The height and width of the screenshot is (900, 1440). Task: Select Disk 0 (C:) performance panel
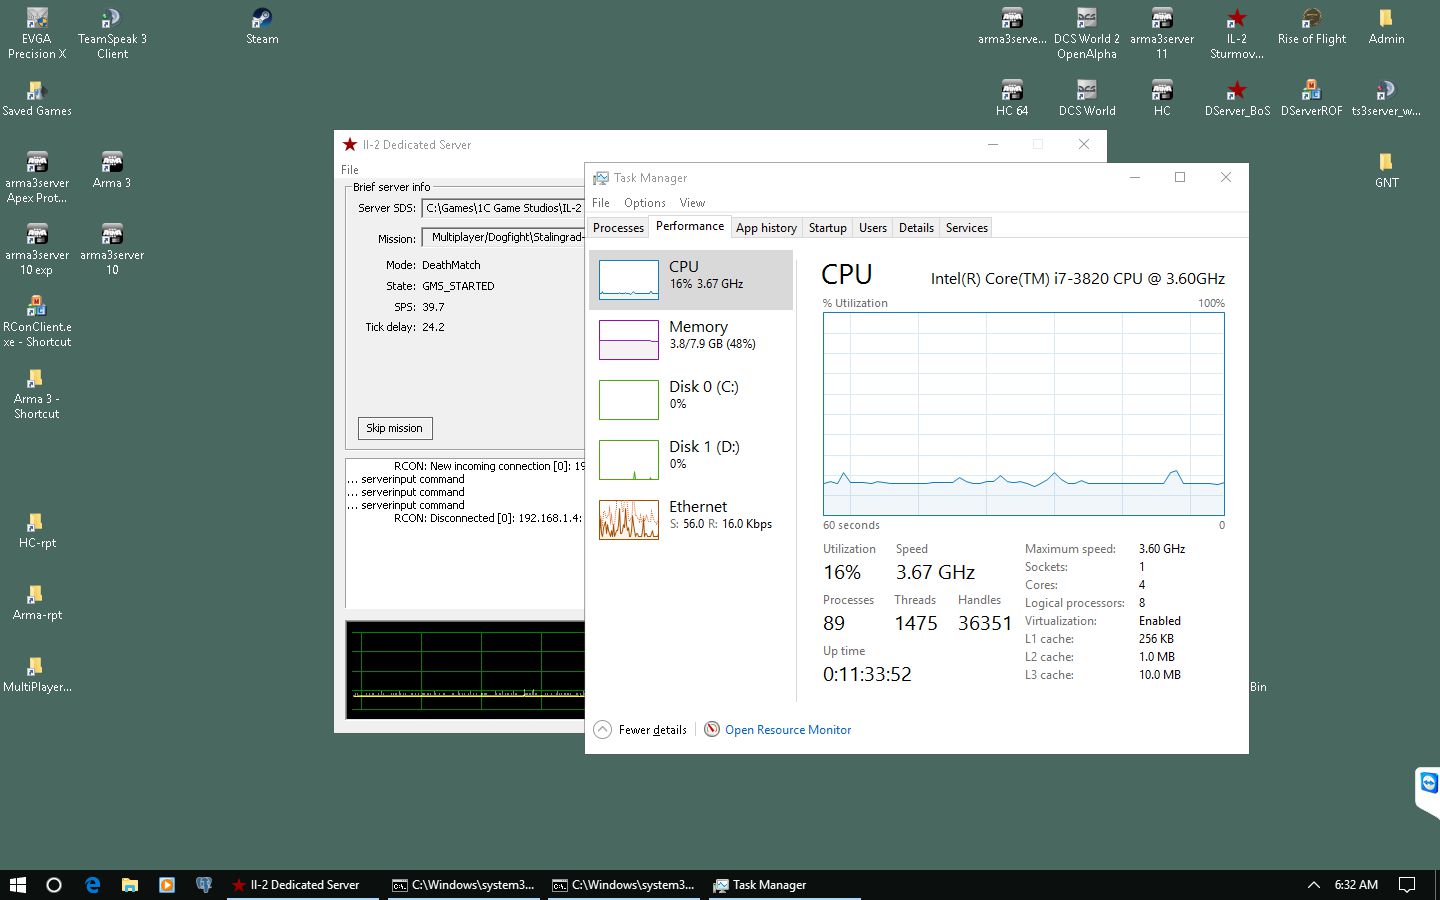pyautogui.click(x=691, y=400)
